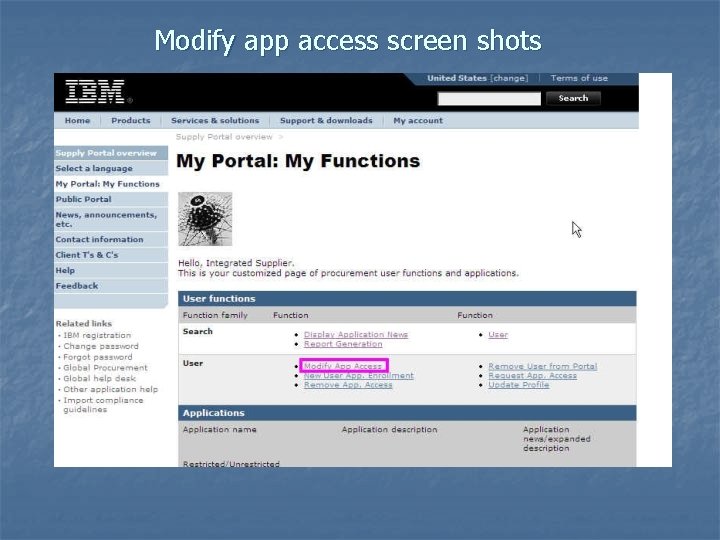
Task: Open My account menu
Action: point(418,120)
